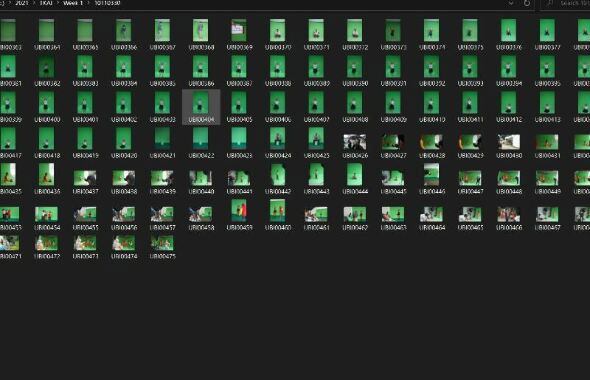Select file thumbnail UBI00369

coord(239,35)
